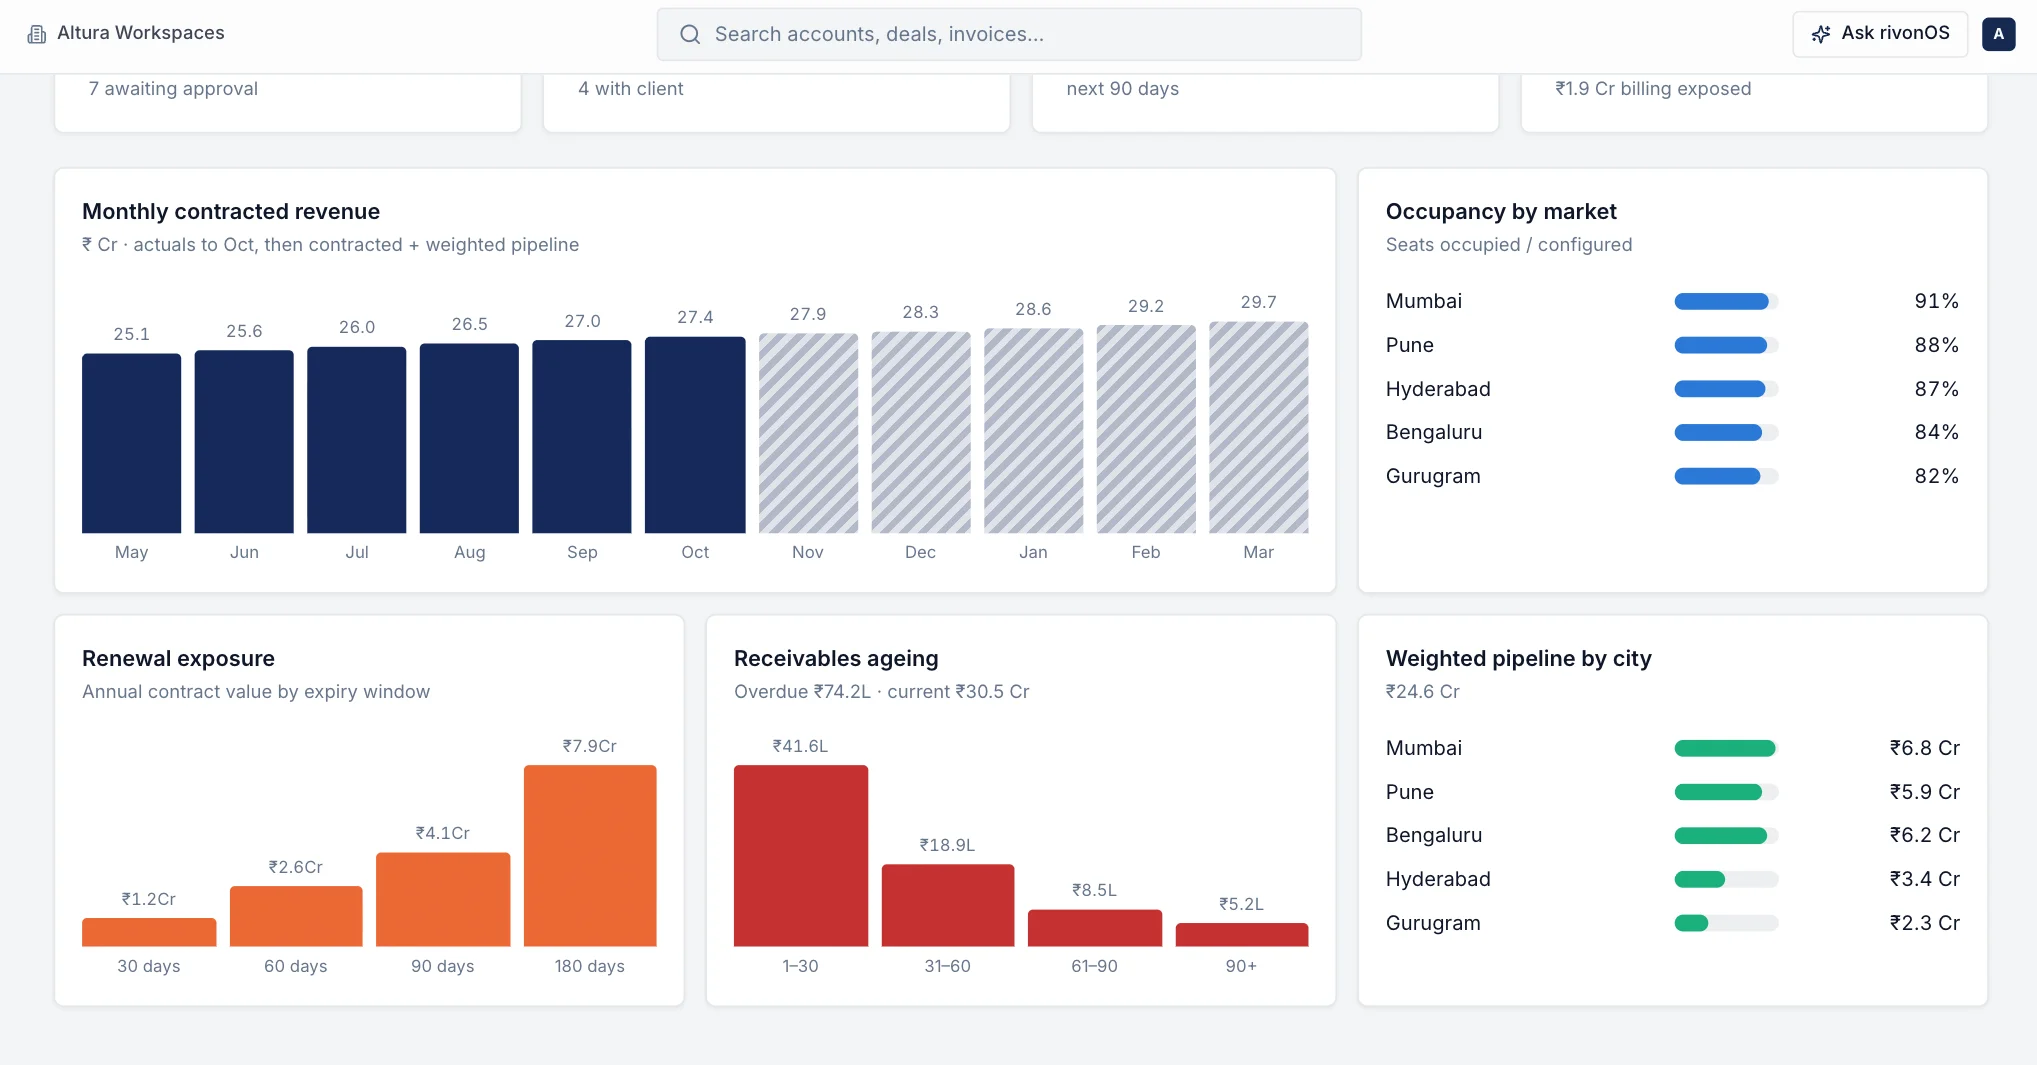Click the '7 awaiting approval' card text
The image size is (2037, 1065).
(x=173, y=88)
